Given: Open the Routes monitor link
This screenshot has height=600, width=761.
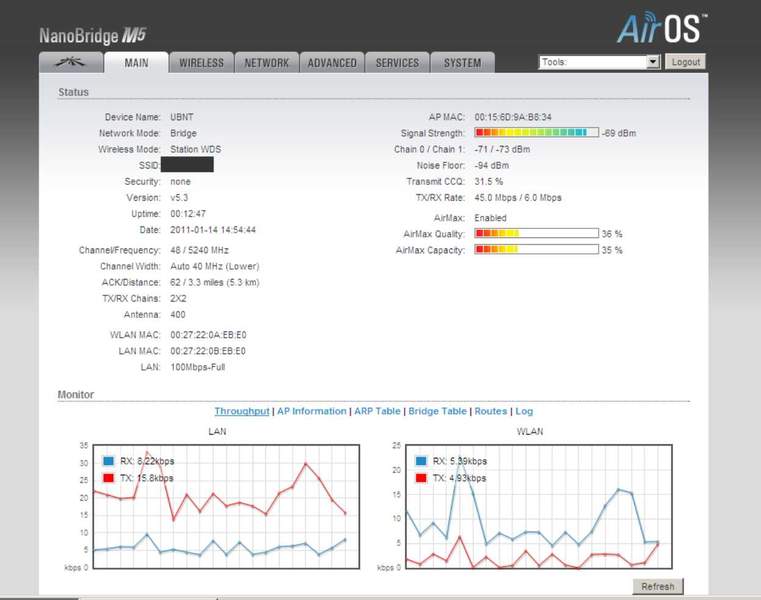Looking at the screenshot, I should (491, 411).
